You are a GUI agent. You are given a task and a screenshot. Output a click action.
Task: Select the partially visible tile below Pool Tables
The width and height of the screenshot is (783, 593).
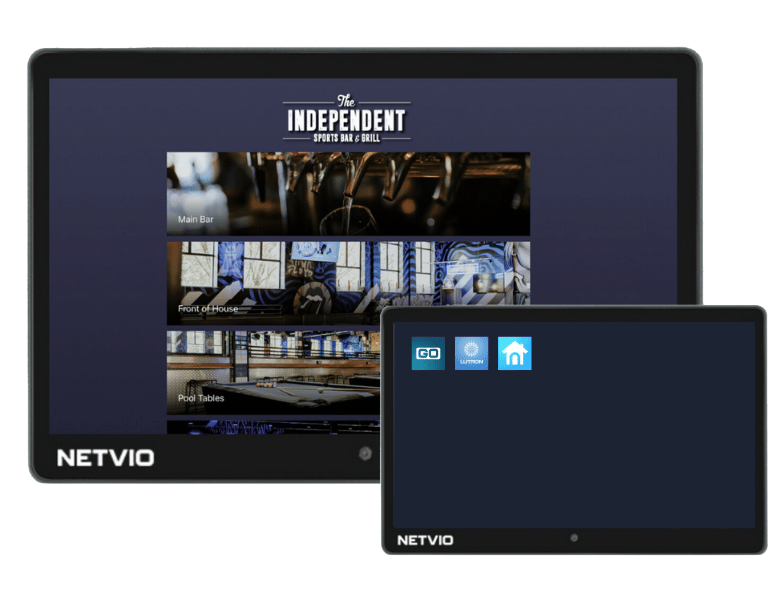(x=270, y=427)
